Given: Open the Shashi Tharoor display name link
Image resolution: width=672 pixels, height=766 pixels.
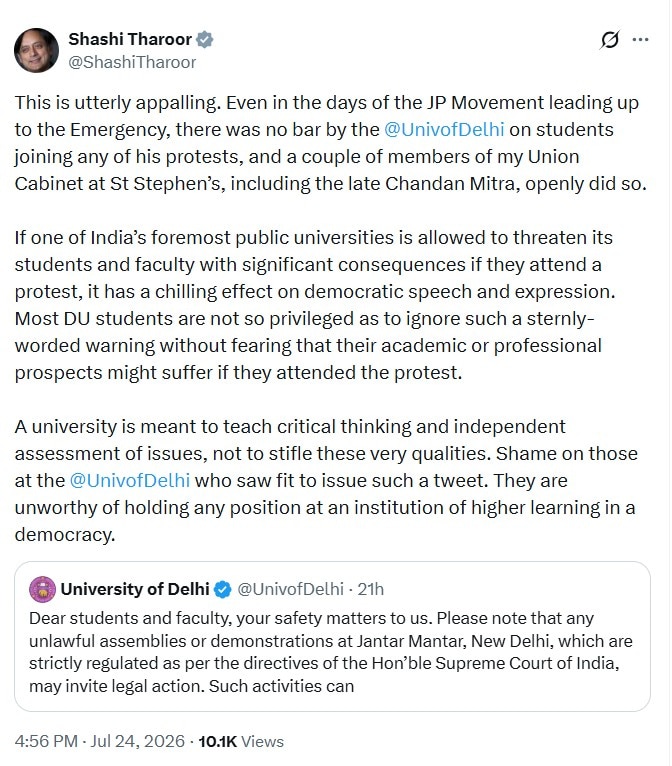Looking at the screenshot, I should coord(130,39).
